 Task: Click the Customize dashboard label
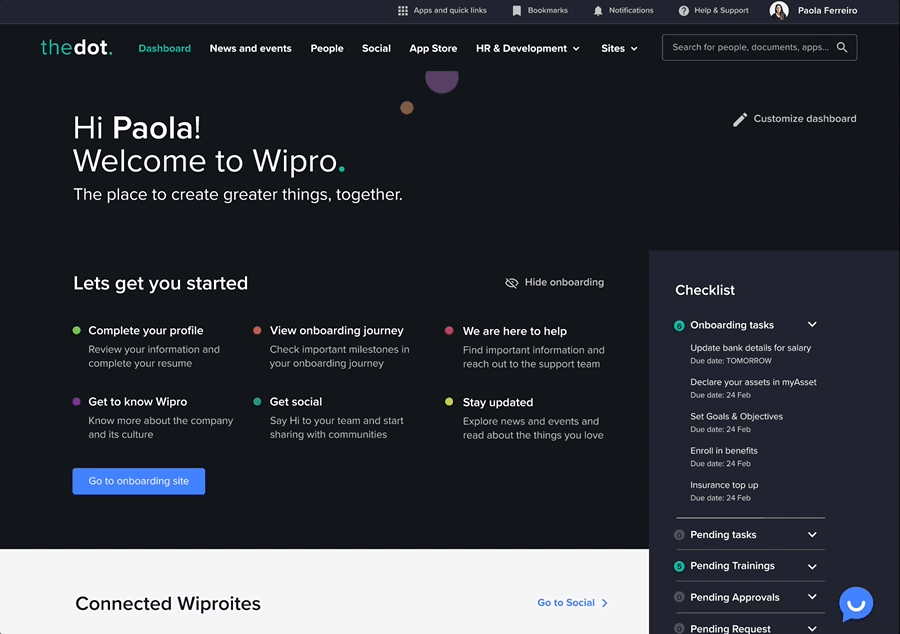805,119
